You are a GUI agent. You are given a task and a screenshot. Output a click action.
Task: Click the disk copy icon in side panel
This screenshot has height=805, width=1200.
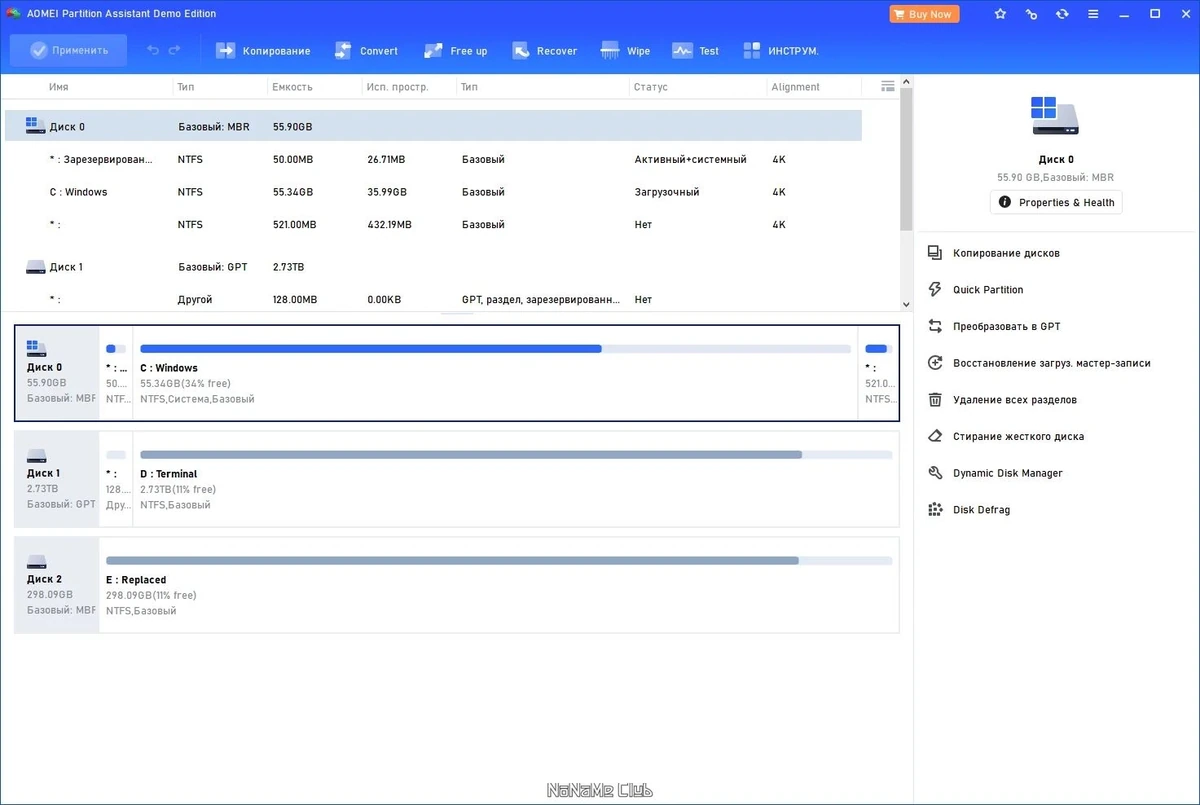[935, 253]
